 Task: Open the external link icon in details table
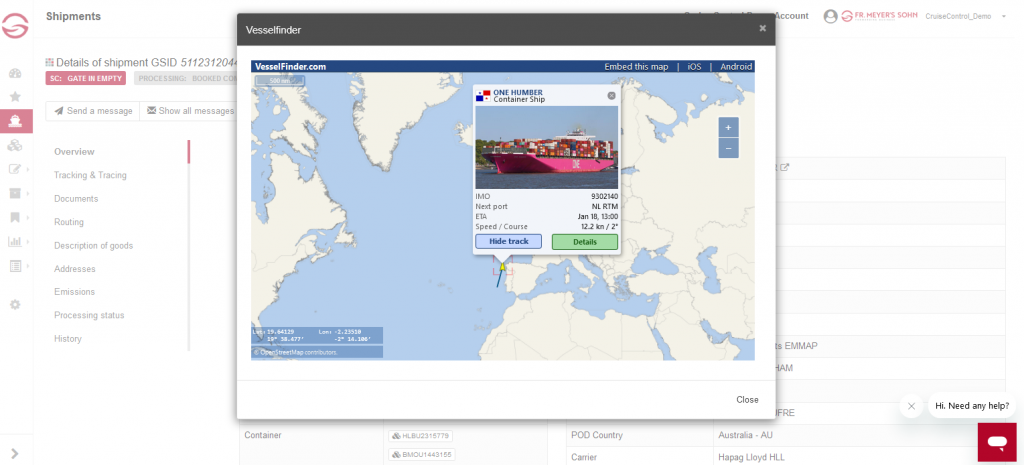(786, 167)
